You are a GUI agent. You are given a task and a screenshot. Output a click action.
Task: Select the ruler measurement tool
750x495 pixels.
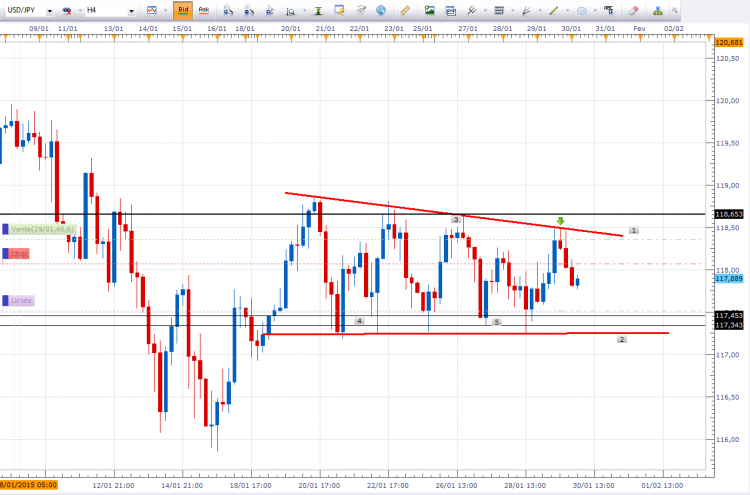click(x=405, y=10)
